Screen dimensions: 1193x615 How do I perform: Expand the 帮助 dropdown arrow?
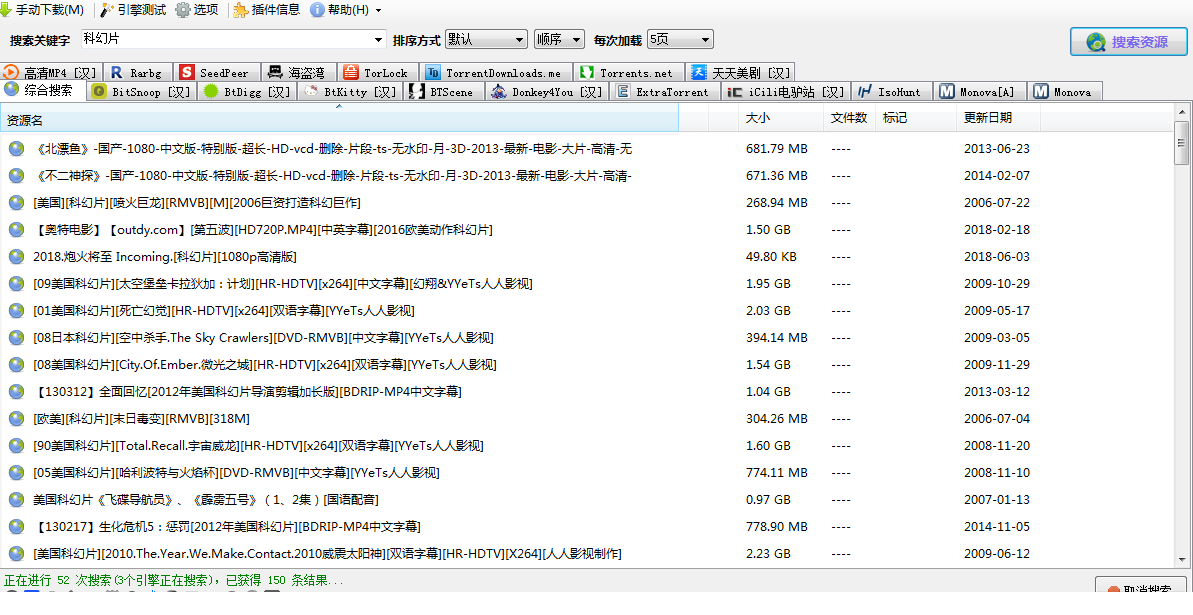tap(379, 11)
